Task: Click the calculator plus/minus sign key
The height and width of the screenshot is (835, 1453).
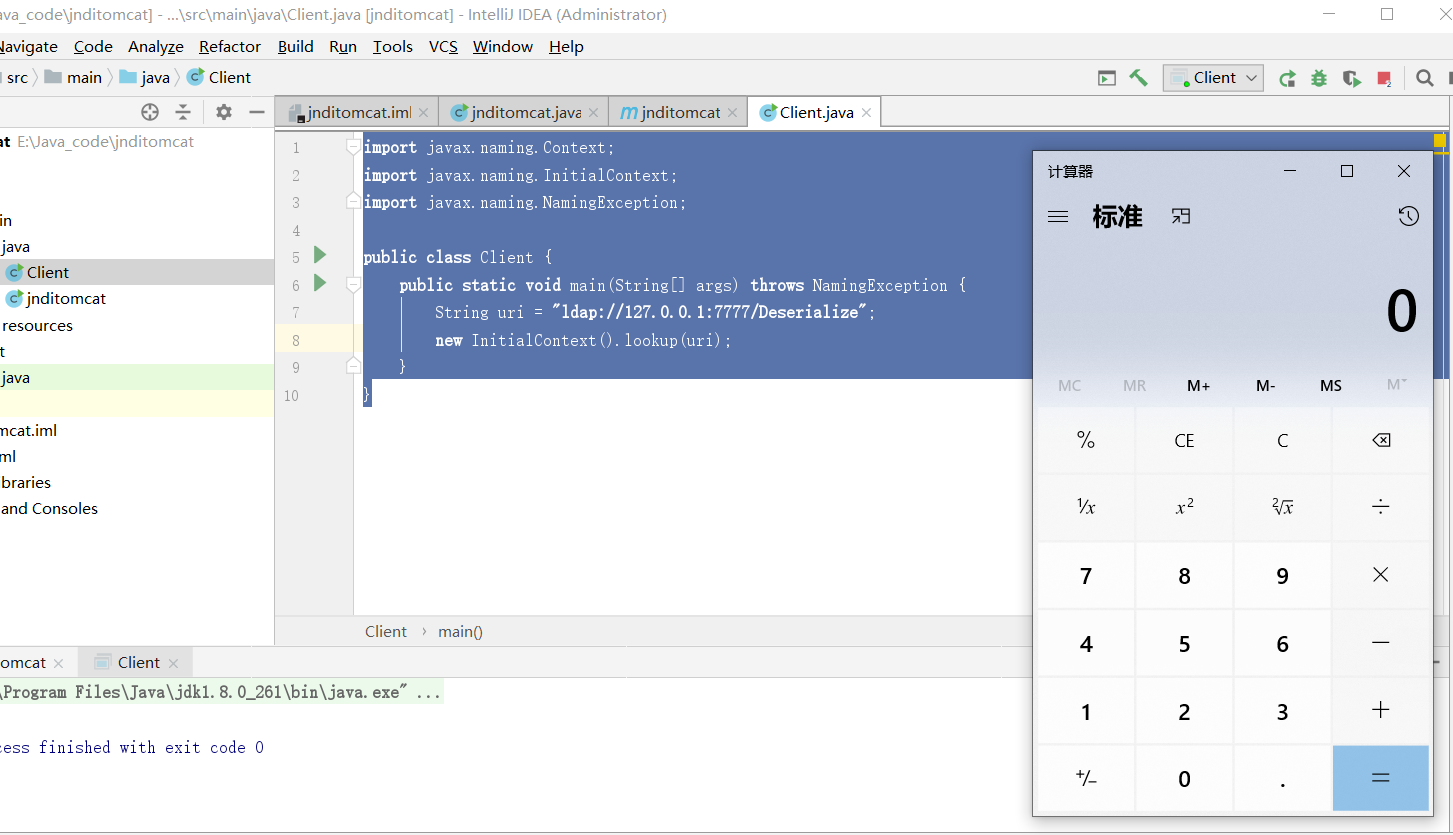Action: click(1086, 778)
